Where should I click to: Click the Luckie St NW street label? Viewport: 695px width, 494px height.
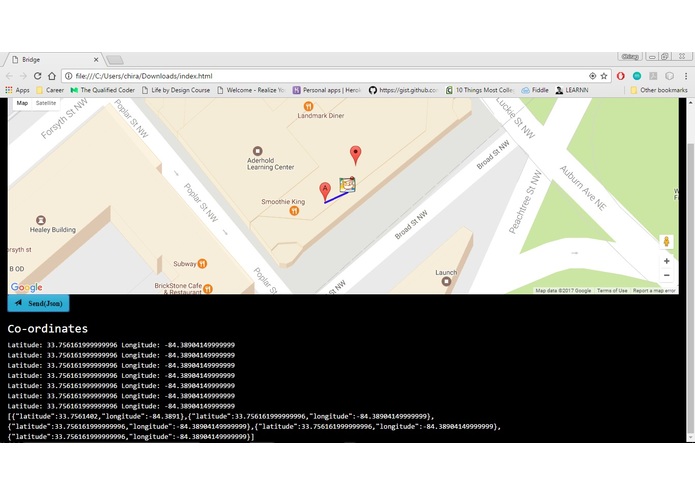coord(515,118)
